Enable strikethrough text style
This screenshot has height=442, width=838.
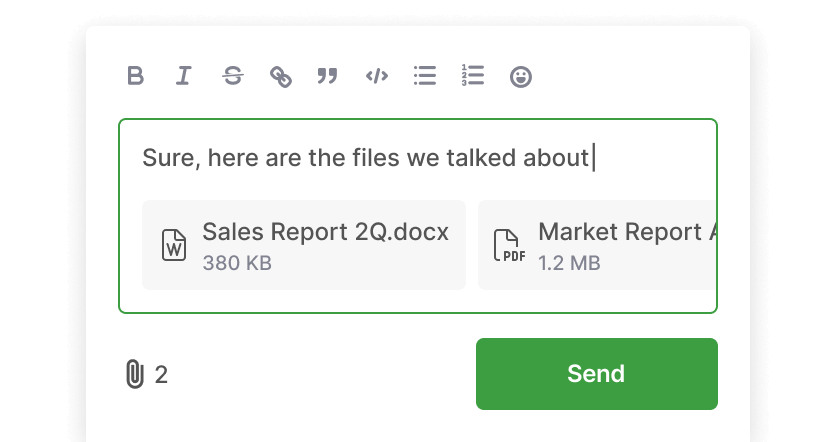232,76
